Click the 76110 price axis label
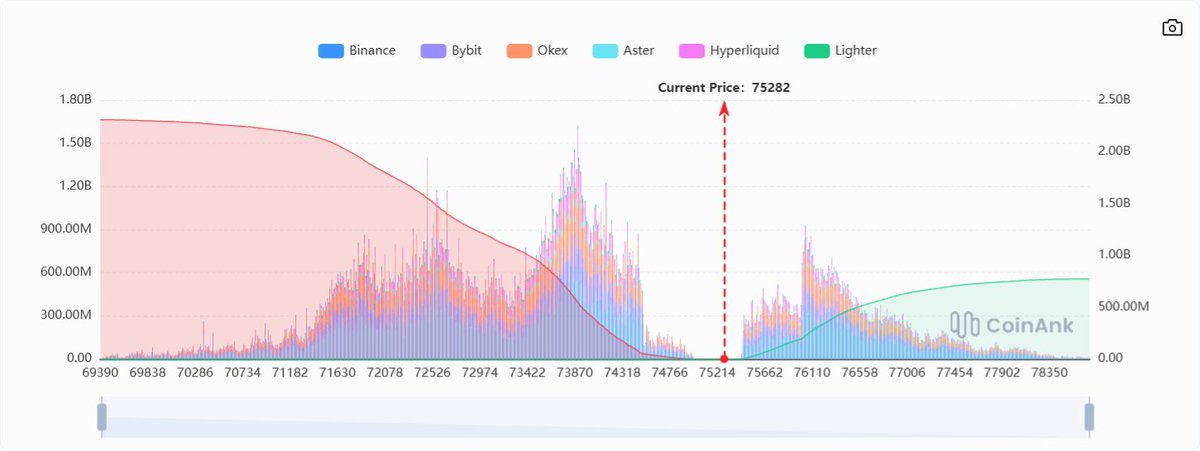The image size is (1200, 451). point(812,373)
